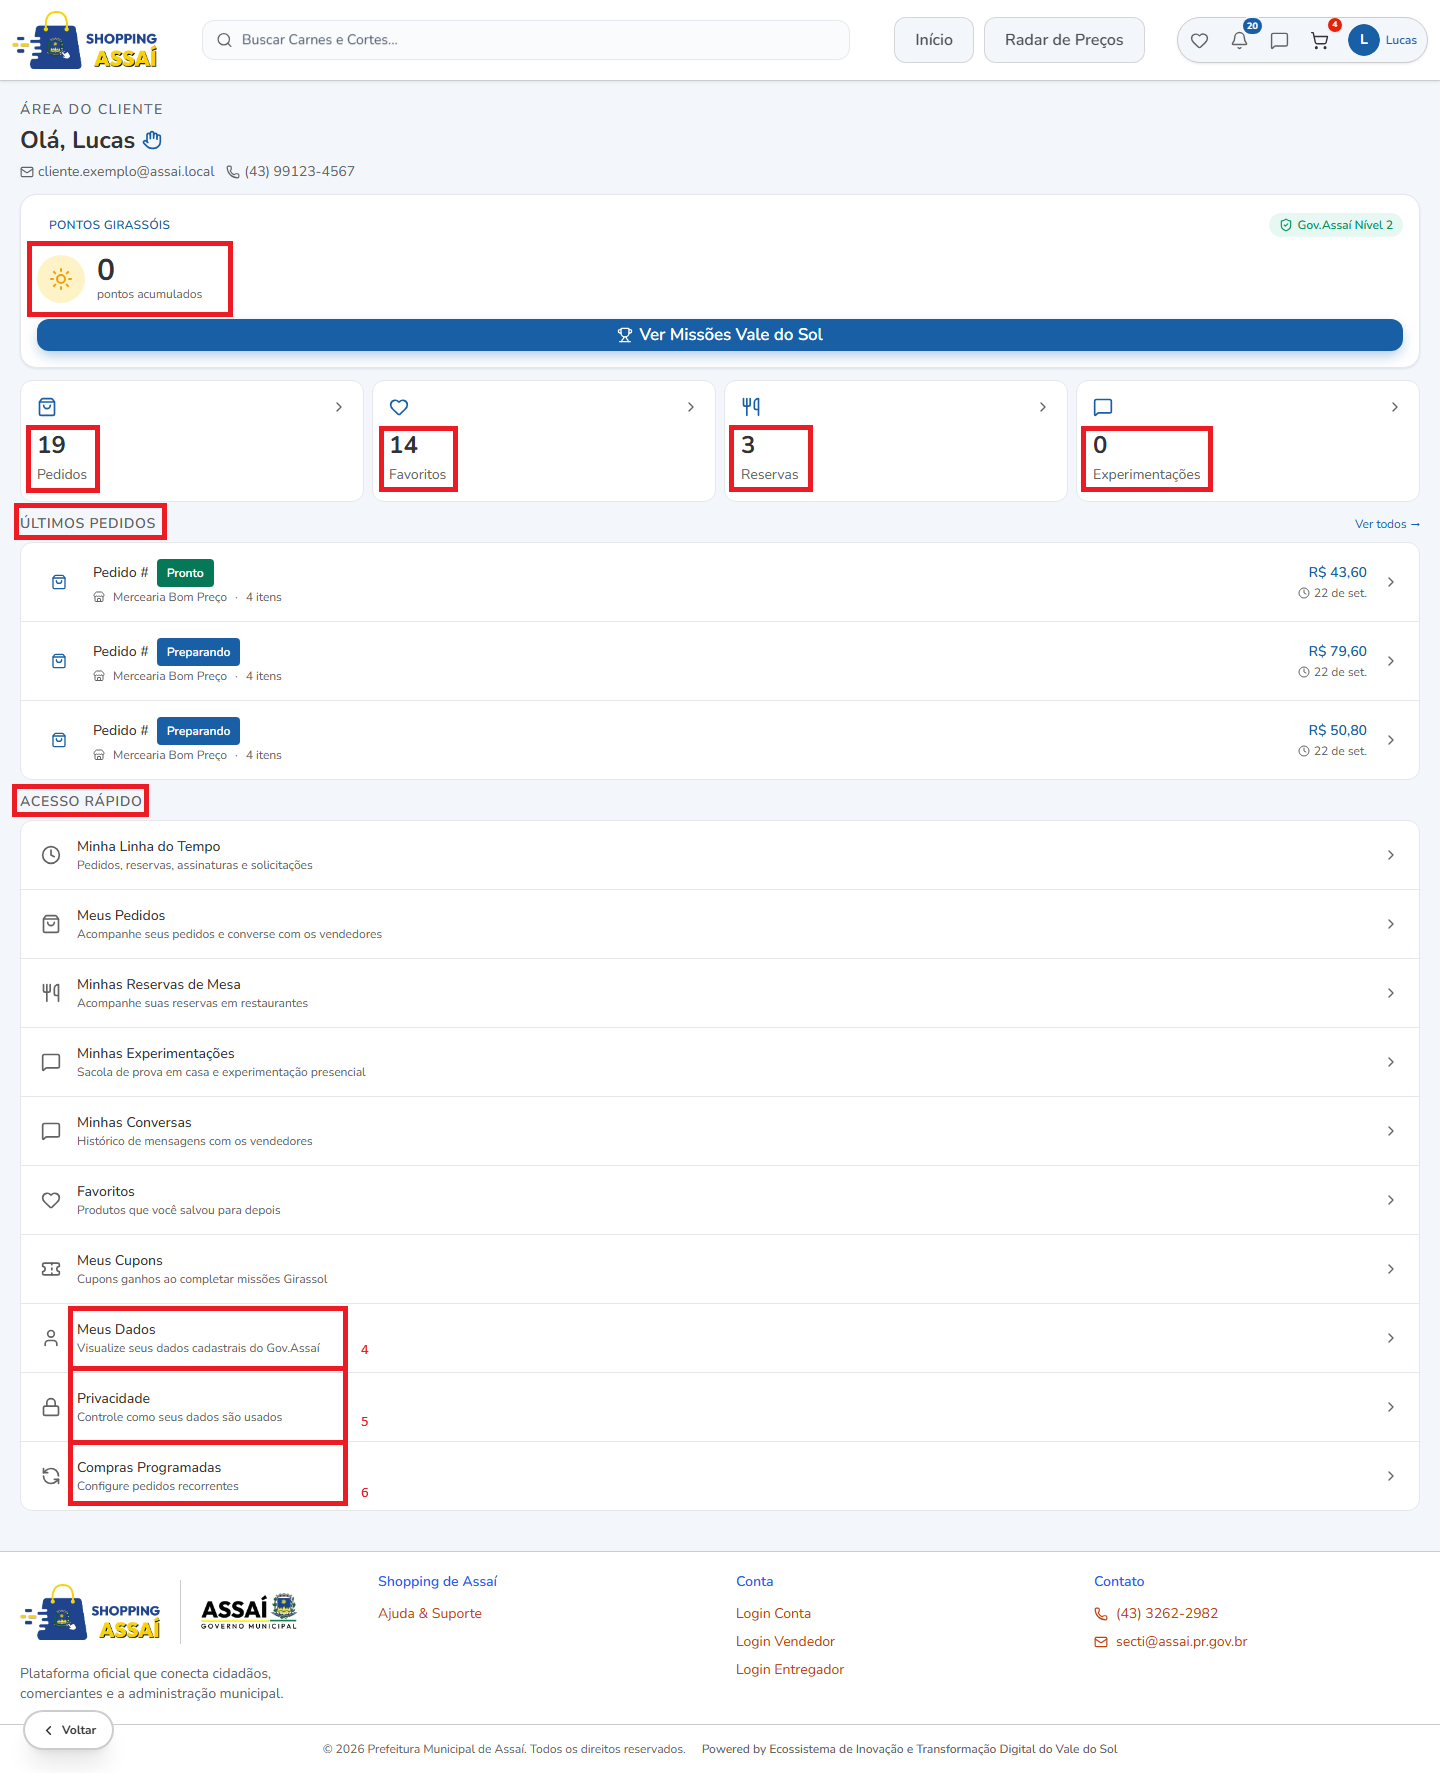Click the Ajuda & Suporte footer link

pos(430,1613)
